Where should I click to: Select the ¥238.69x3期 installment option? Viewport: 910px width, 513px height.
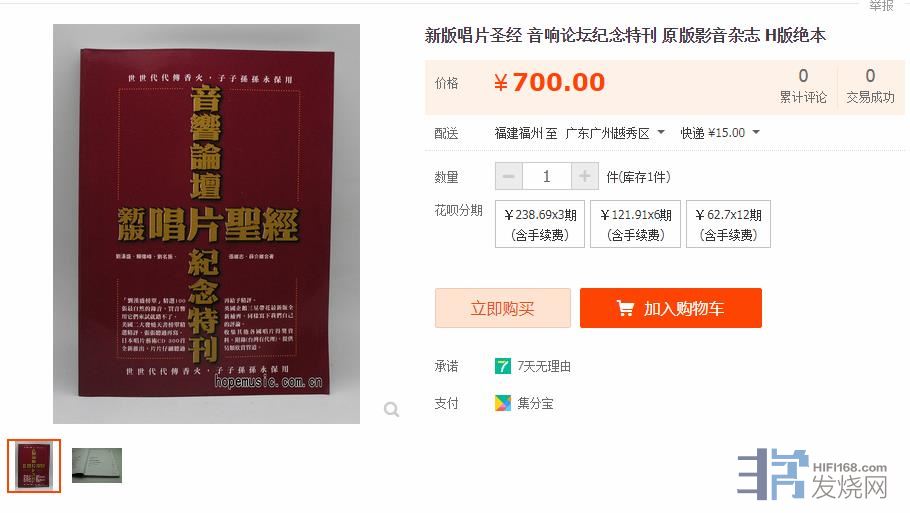540,224
